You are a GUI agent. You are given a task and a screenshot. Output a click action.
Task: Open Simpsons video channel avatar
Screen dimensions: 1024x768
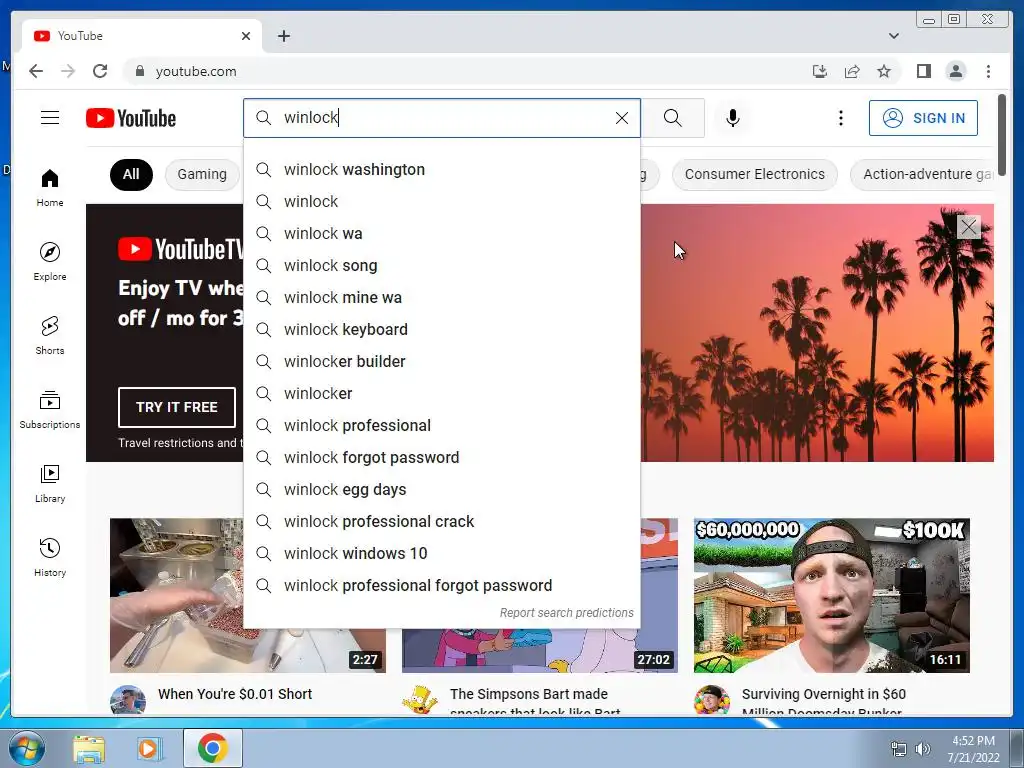click(x=419, y=700)
